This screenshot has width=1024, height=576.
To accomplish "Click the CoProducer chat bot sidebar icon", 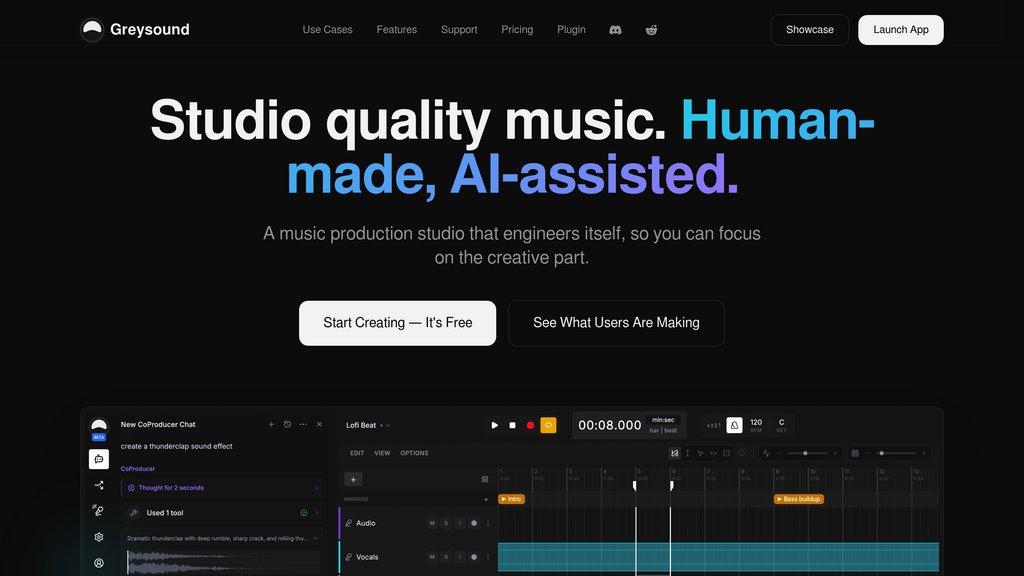I will [99, 459].
